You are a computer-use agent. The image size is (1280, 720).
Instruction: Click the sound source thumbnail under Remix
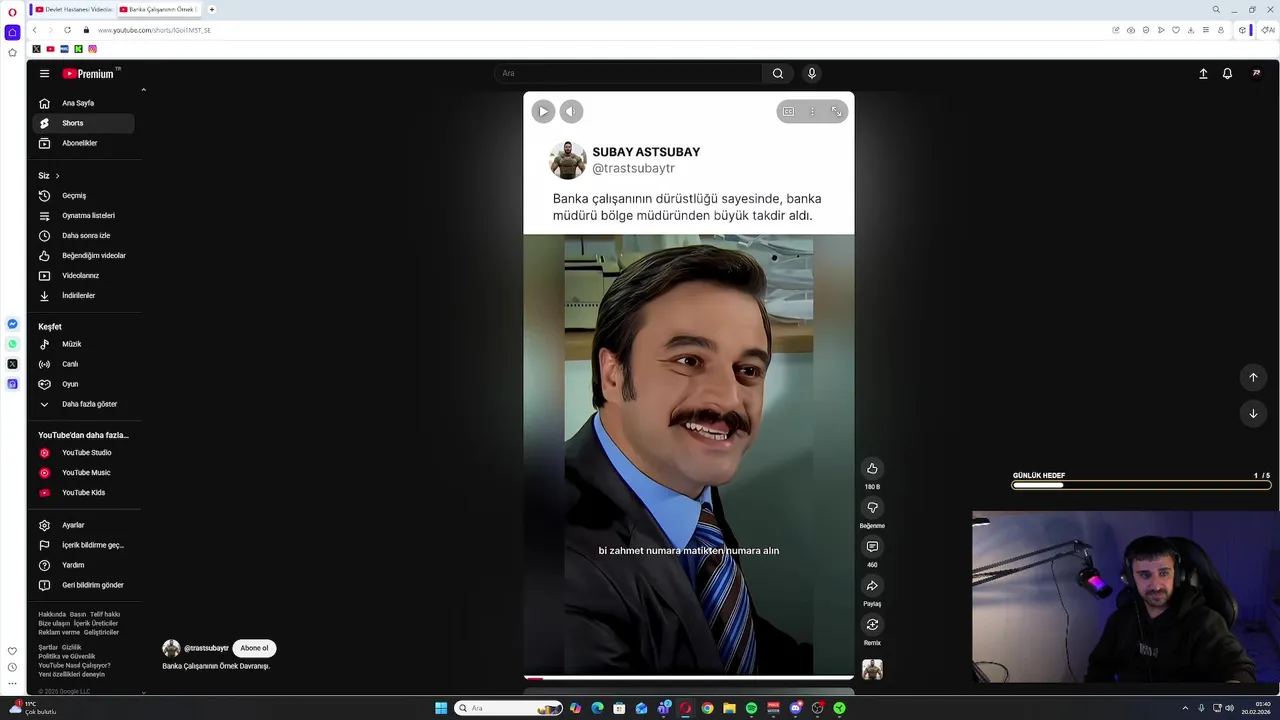pos(872,669)
